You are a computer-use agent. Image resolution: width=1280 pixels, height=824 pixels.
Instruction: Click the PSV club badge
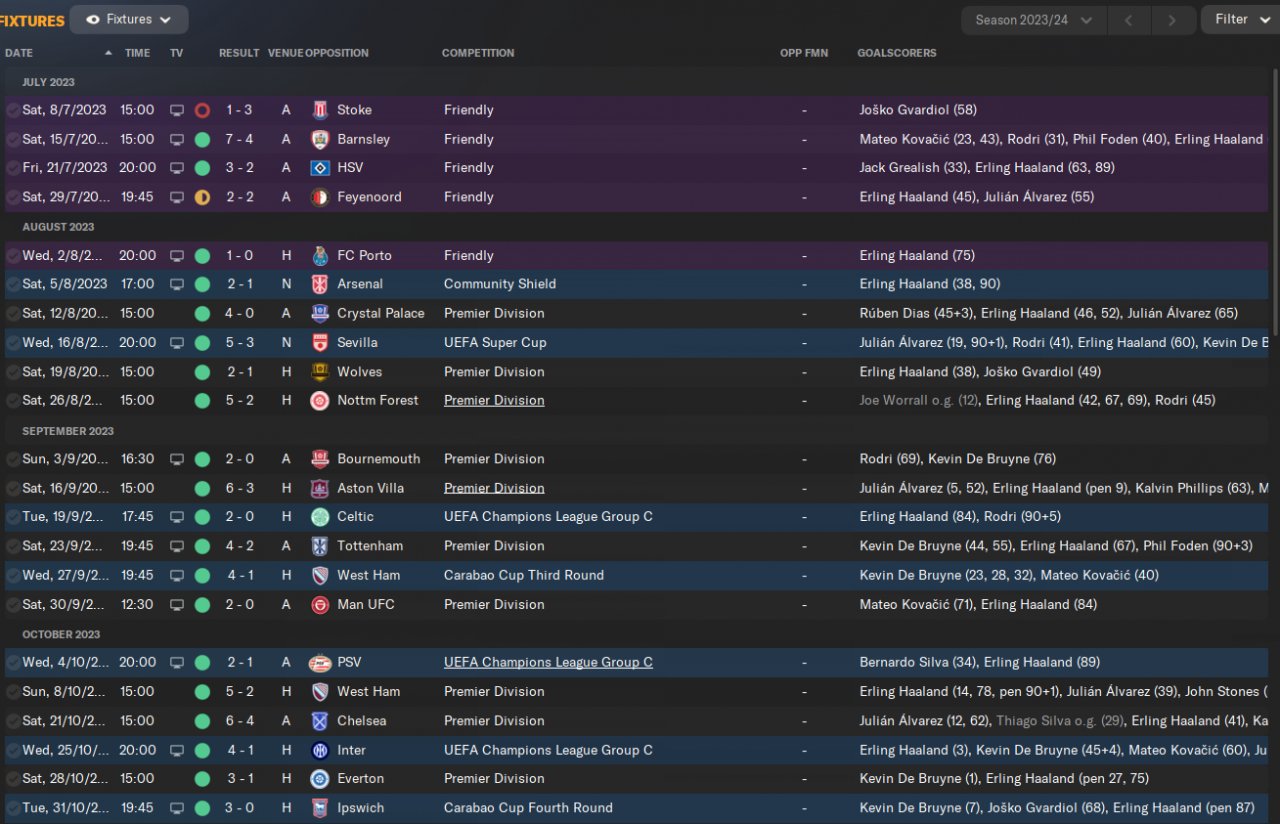(320, 662)
